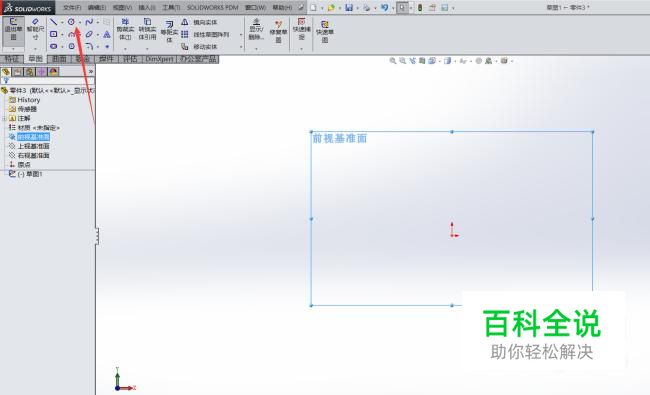The image size is (650, 395).
Task: Click Repair Sketch (修复草图) tool
Action: [278, 32]
